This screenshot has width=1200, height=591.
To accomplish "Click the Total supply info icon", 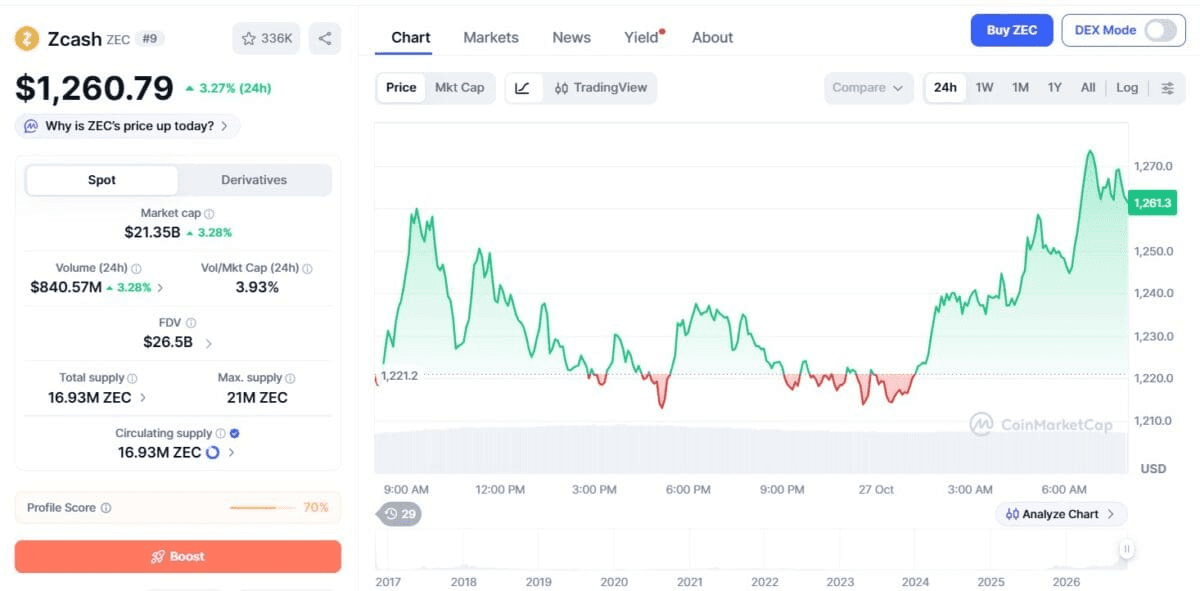I will [132, 379].
